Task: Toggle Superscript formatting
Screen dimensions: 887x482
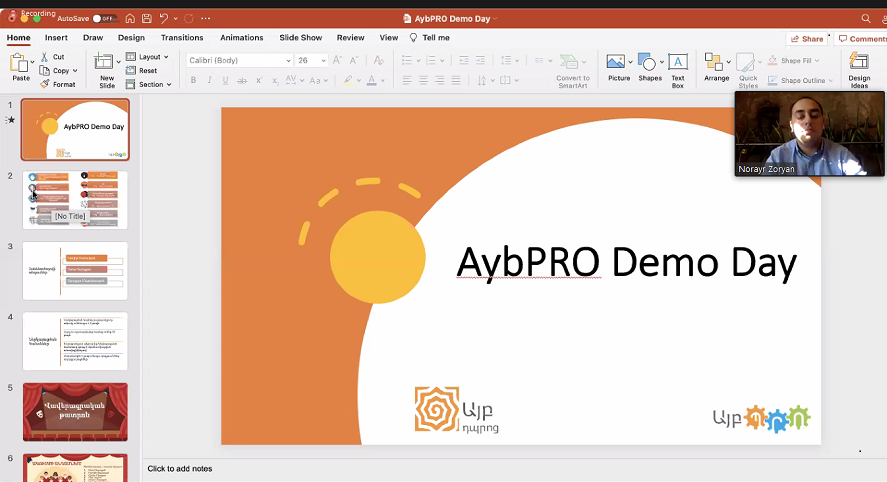Action: (x=259, y=80)
